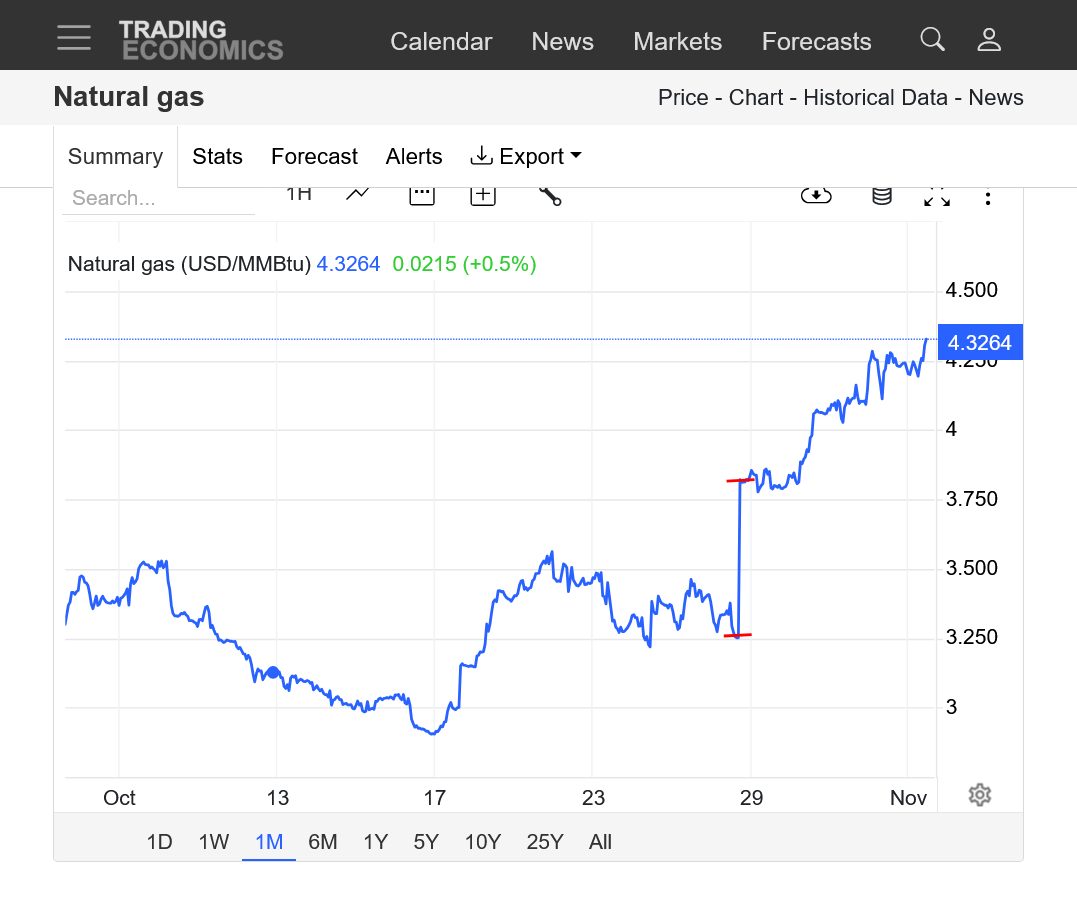Open the Stats tab
Image resolution: width=1077 pixels, height=901 pixels.
(217, 157)
